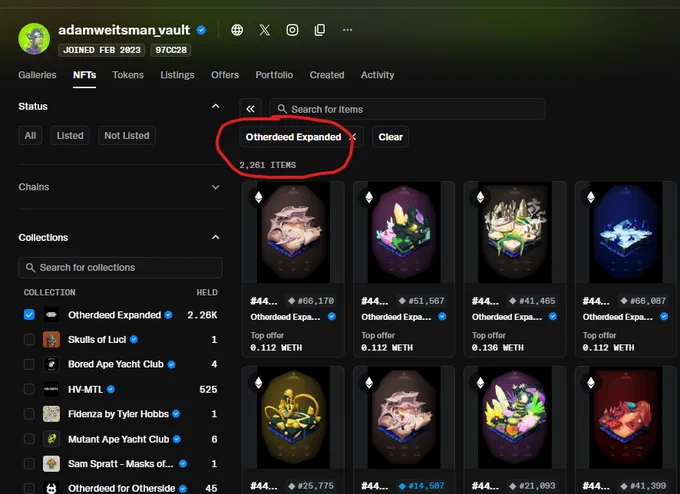Click the Ethereum icon on card #21,093
This screenshot has width=680, height=494.
(x=480, y=383)
